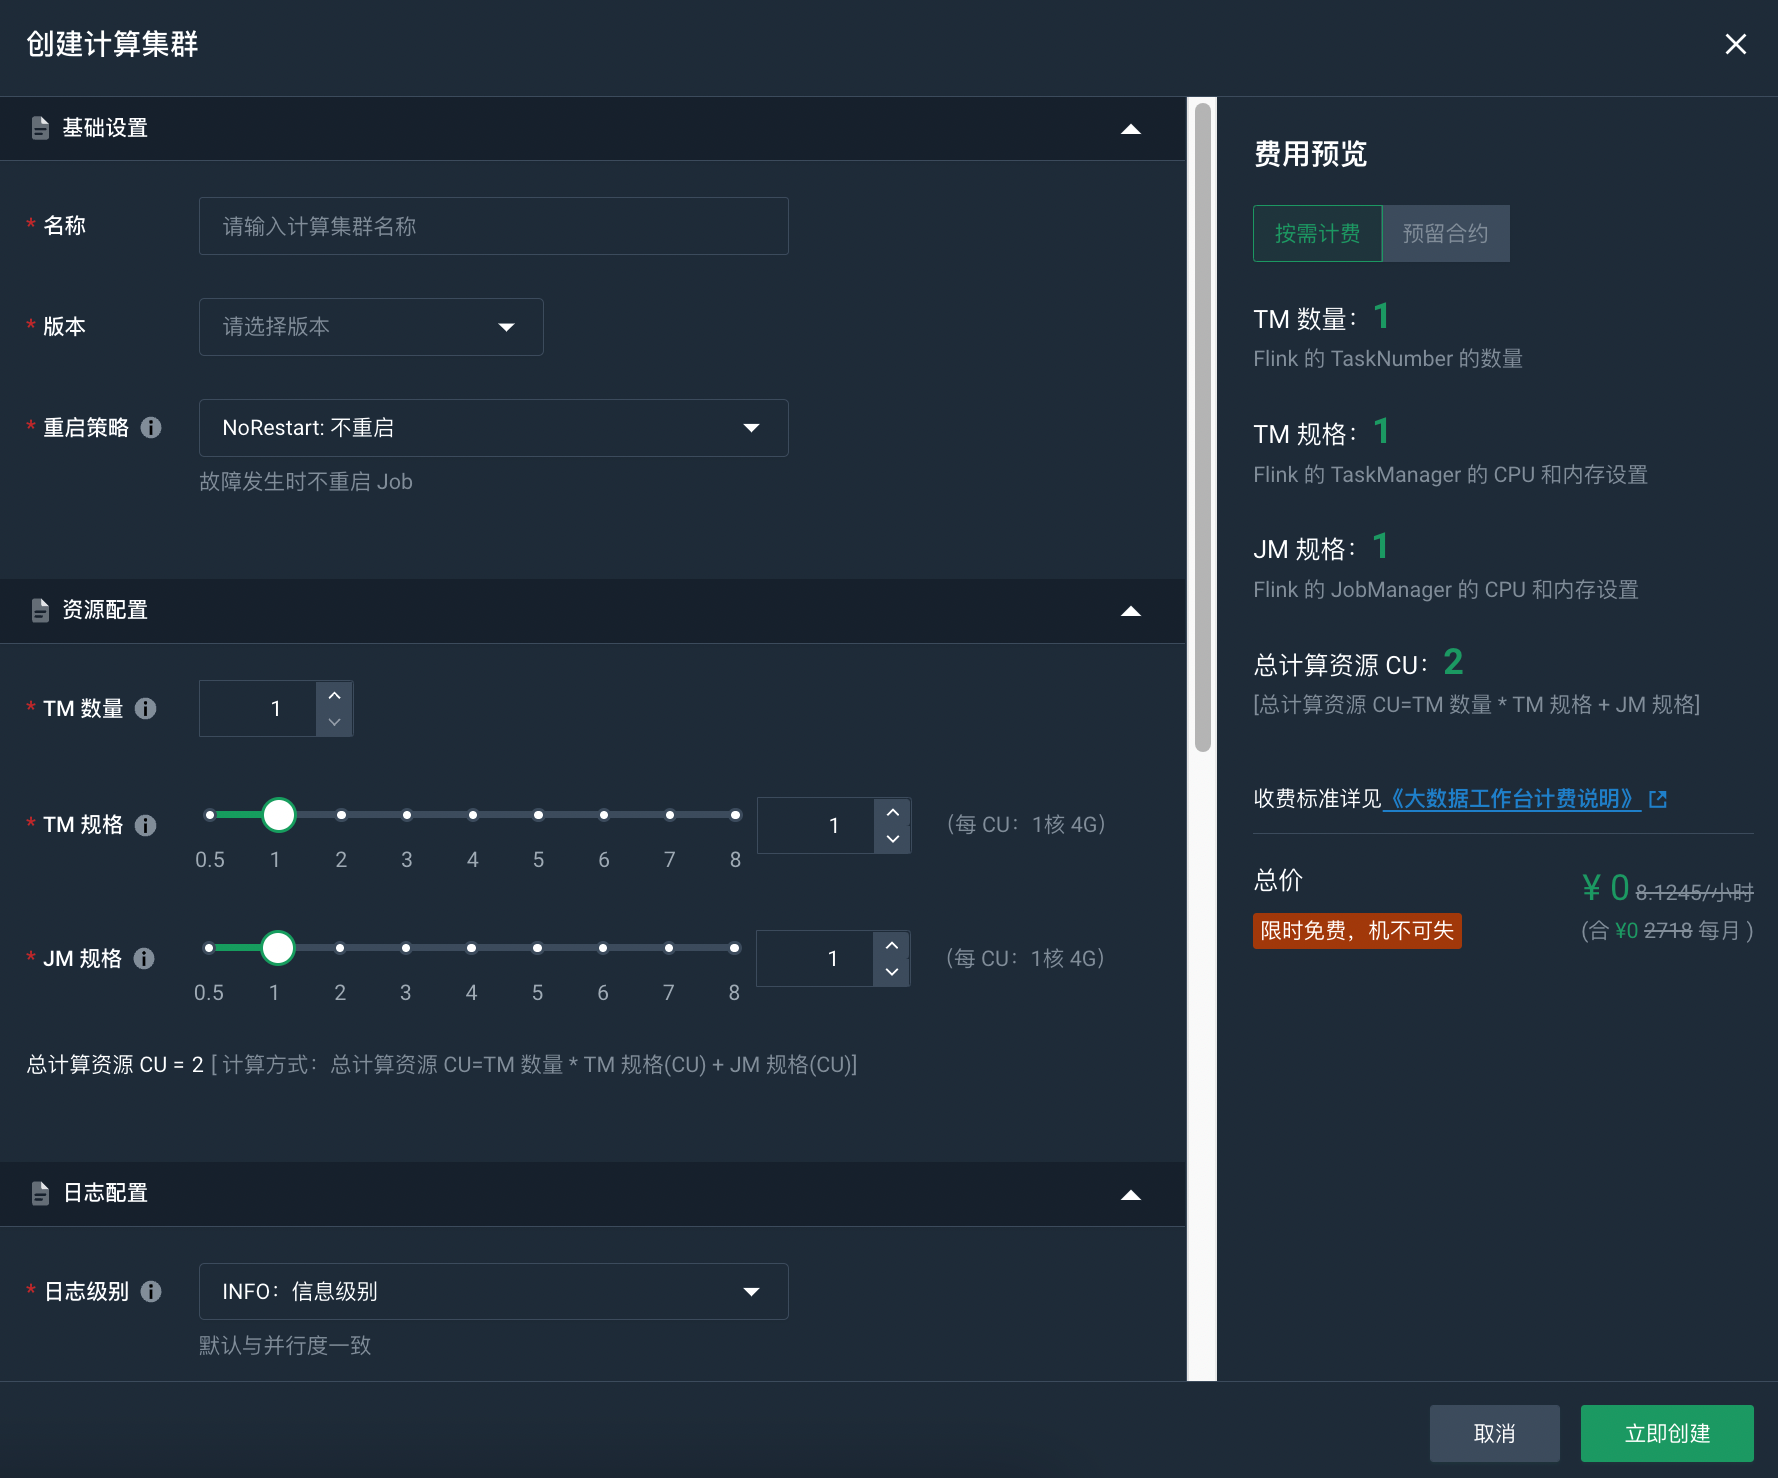Click the TM 规格 number field

816,826
